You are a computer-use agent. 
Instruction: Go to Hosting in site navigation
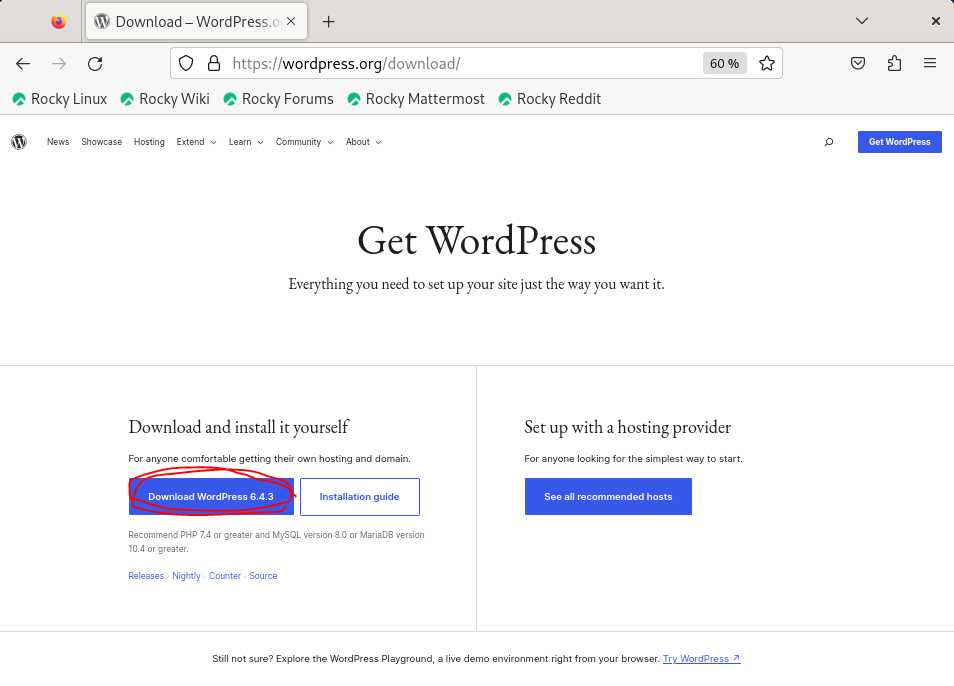[149, 142]
